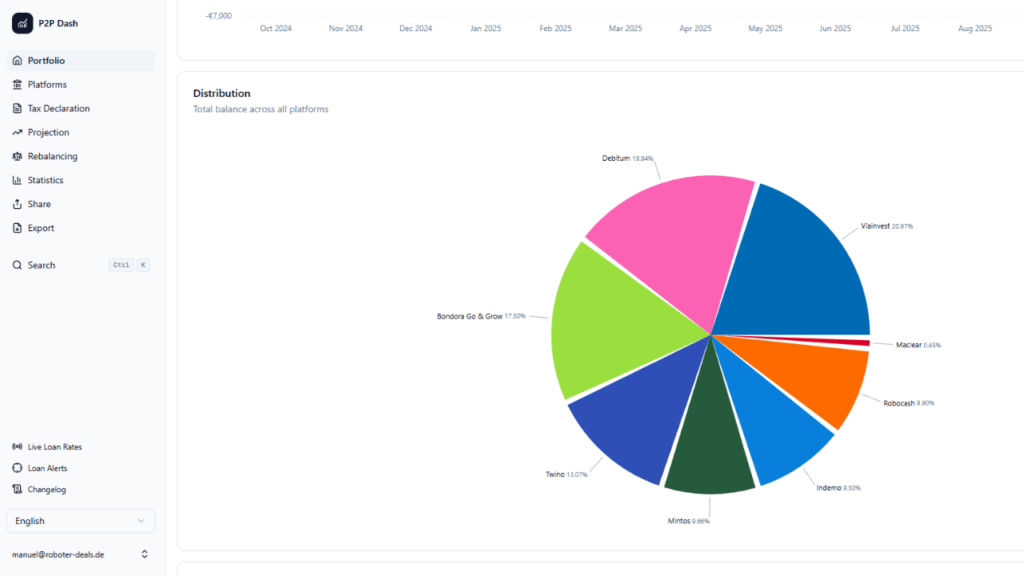Click the Projection trend arrow icon
The image size is (1024, 576).
pyautogui.click(x=17, y=133)
